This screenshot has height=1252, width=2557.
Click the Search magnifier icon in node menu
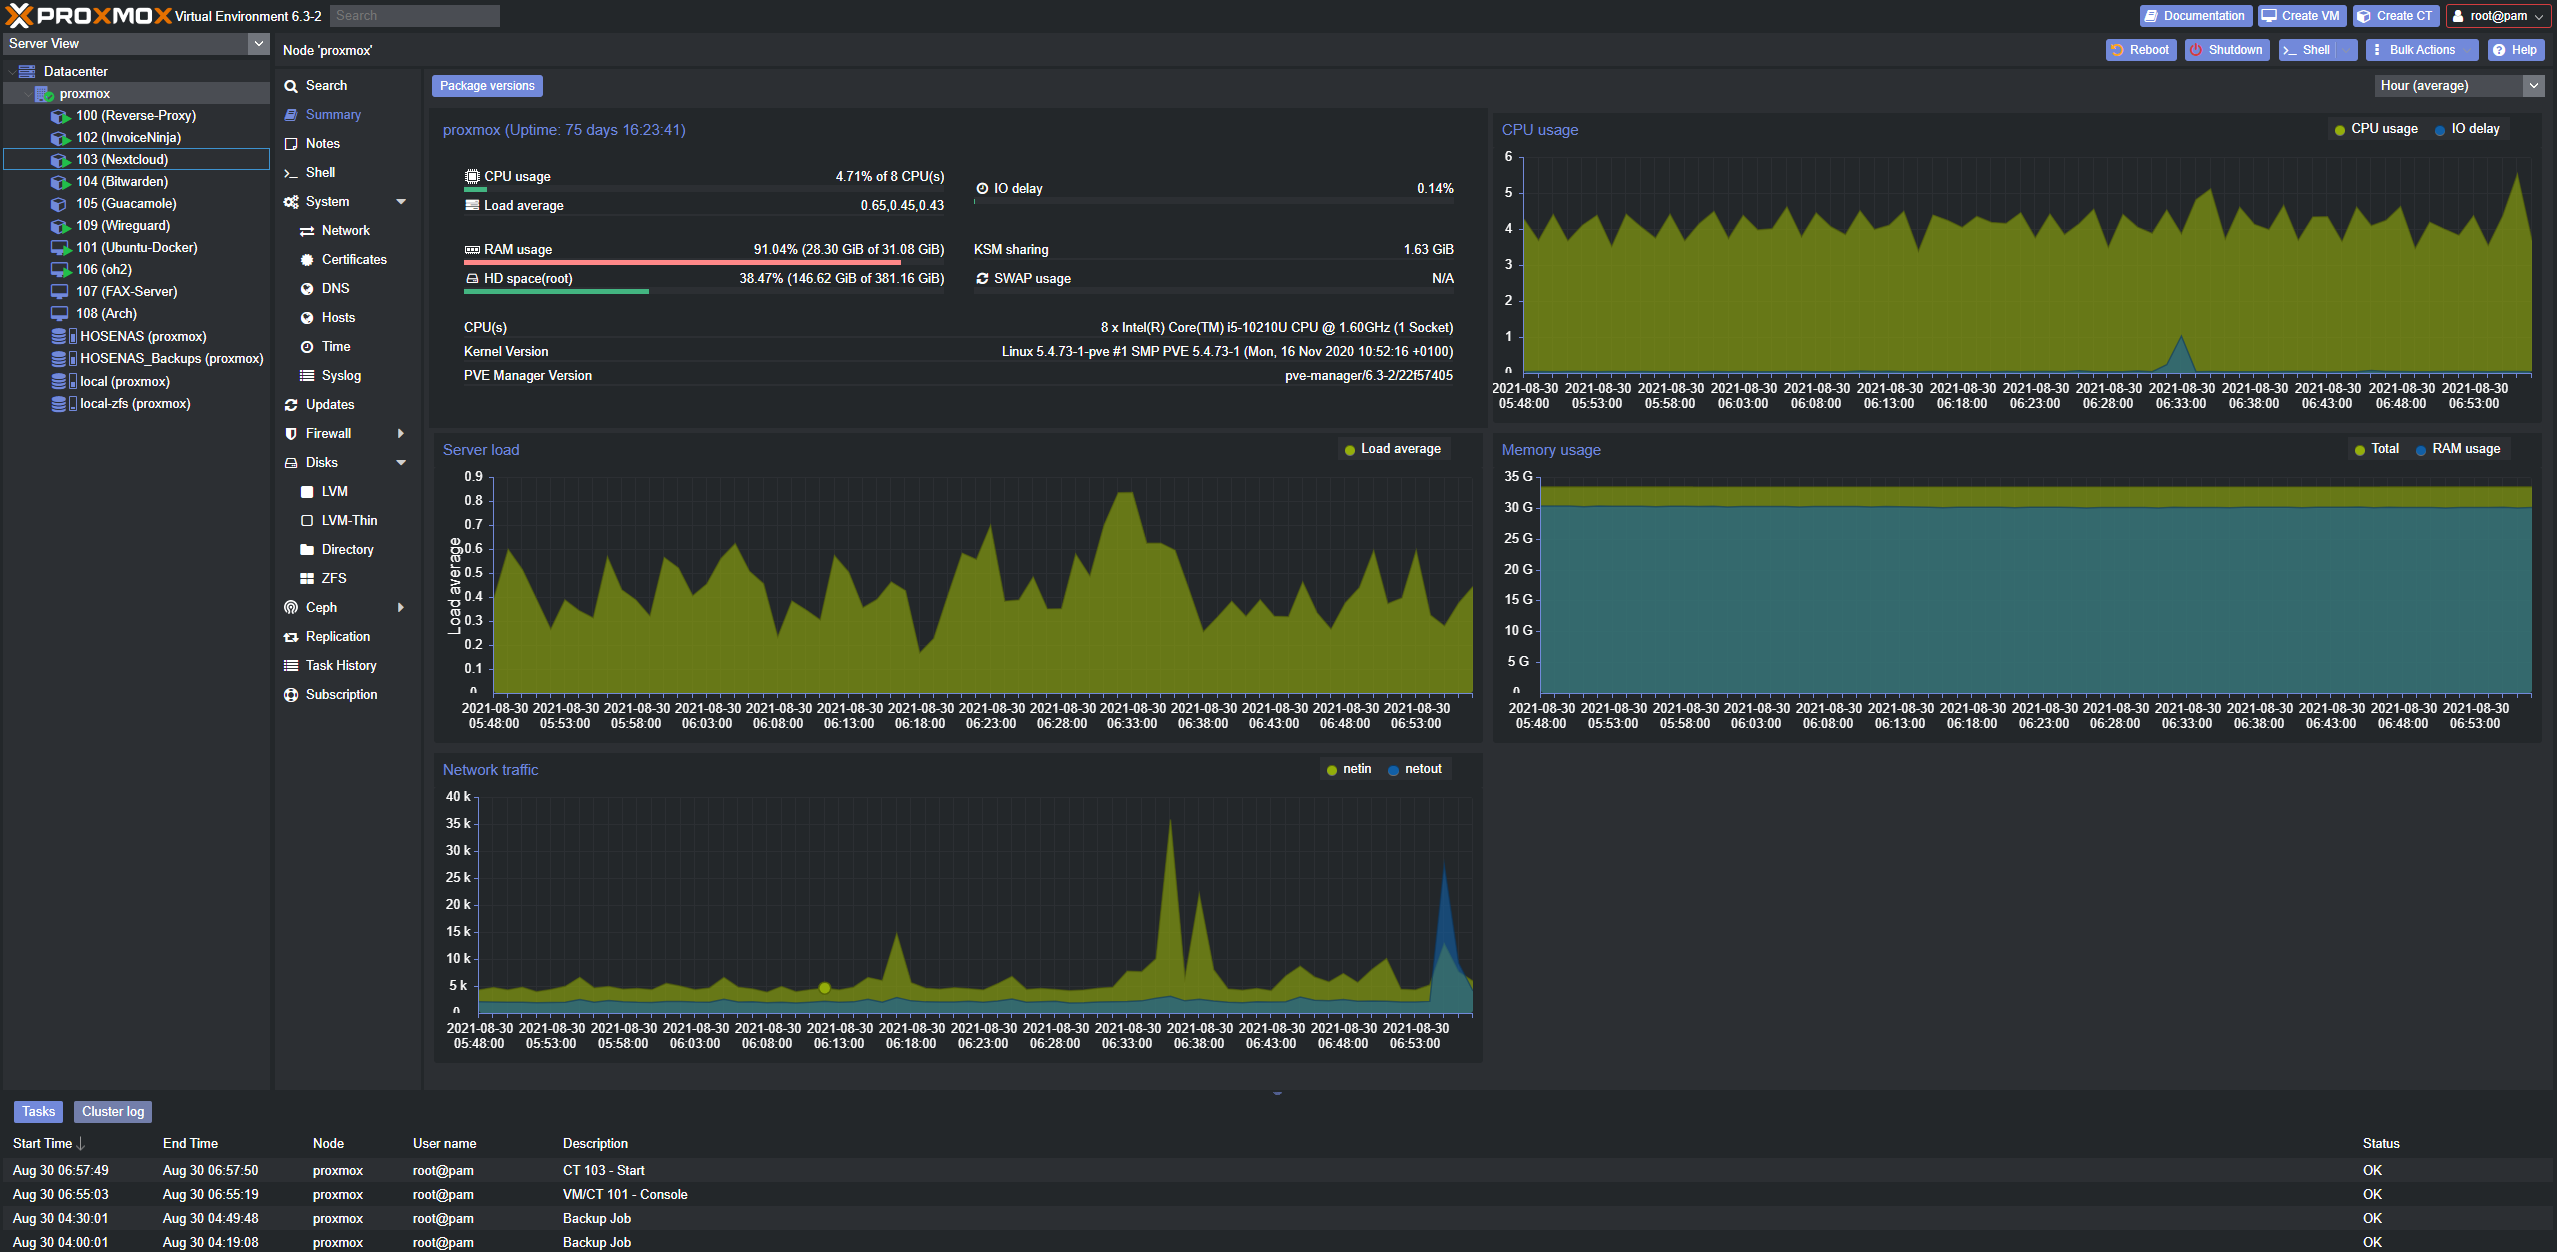[x=291, y=86]
